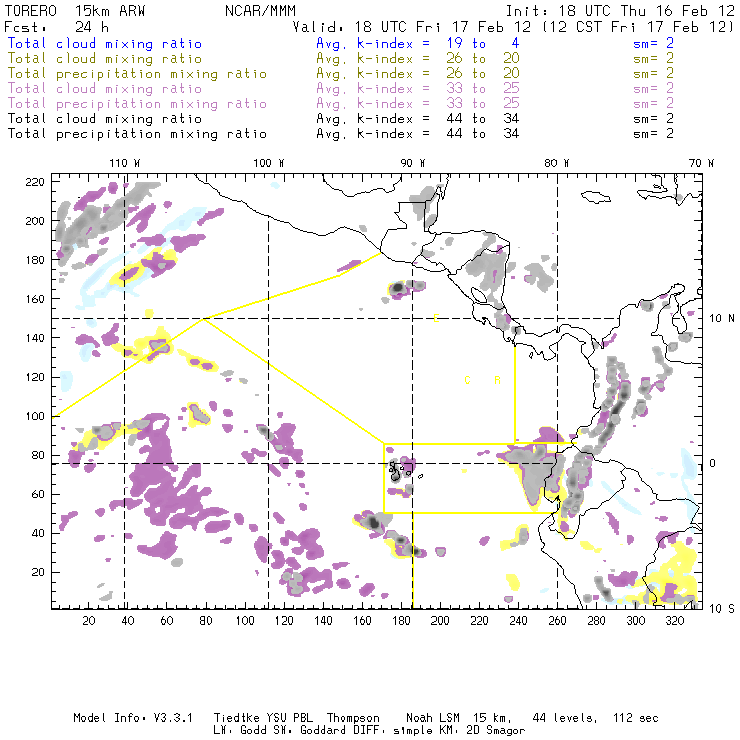Click '300' on the horizontal axis
This screenshot has width=740, height=740.
(636, 621)
